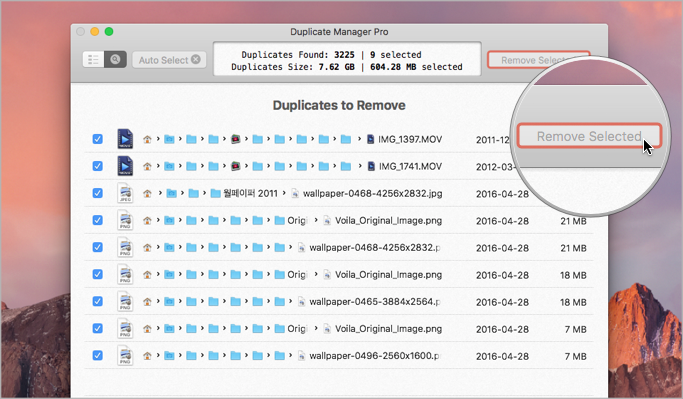Uncheck the checkbox for IMG_1741.MOV

(98, 166)
